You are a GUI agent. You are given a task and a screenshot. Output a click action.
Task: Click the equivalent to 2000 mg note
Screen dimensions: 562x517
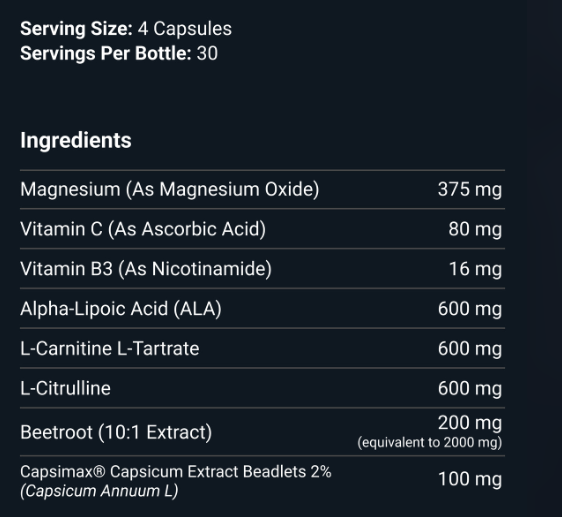point(429,443)
